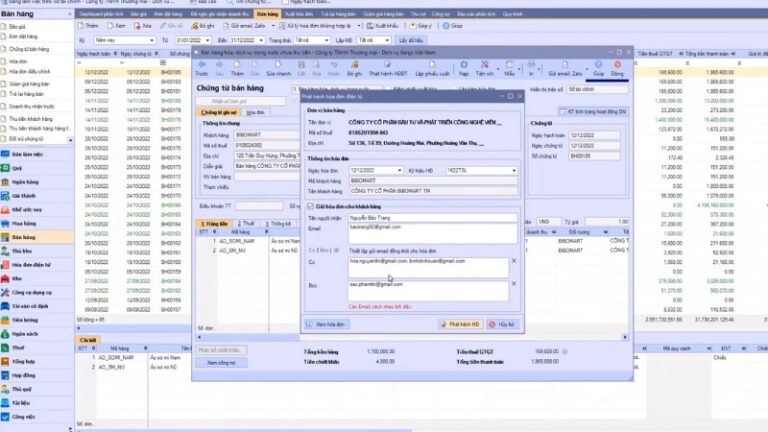Switch to the Hóa đơn tab in voucher form

[255, 113]
